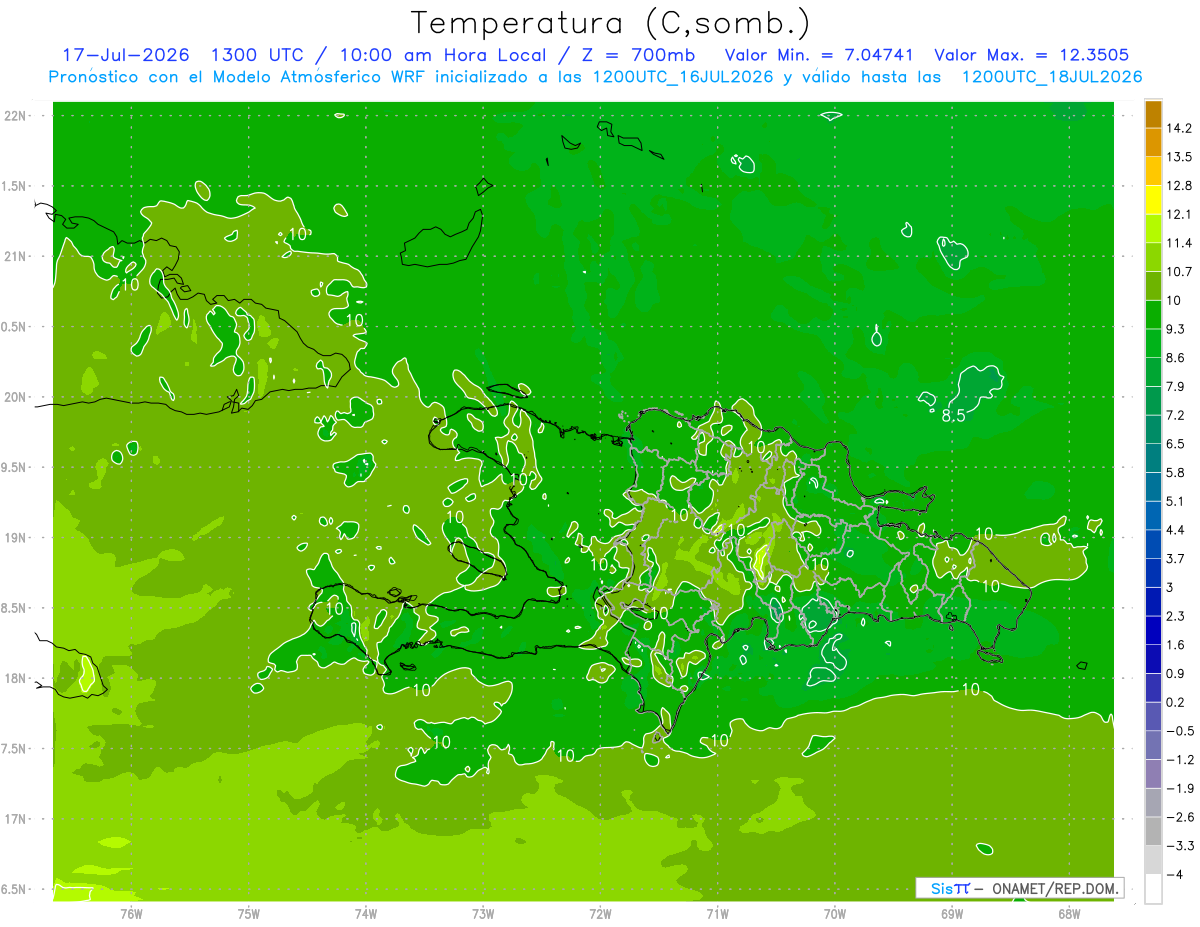Click the '18N' latitude axis label
This screenshot has height=927, width=1200.
(15, 678)
